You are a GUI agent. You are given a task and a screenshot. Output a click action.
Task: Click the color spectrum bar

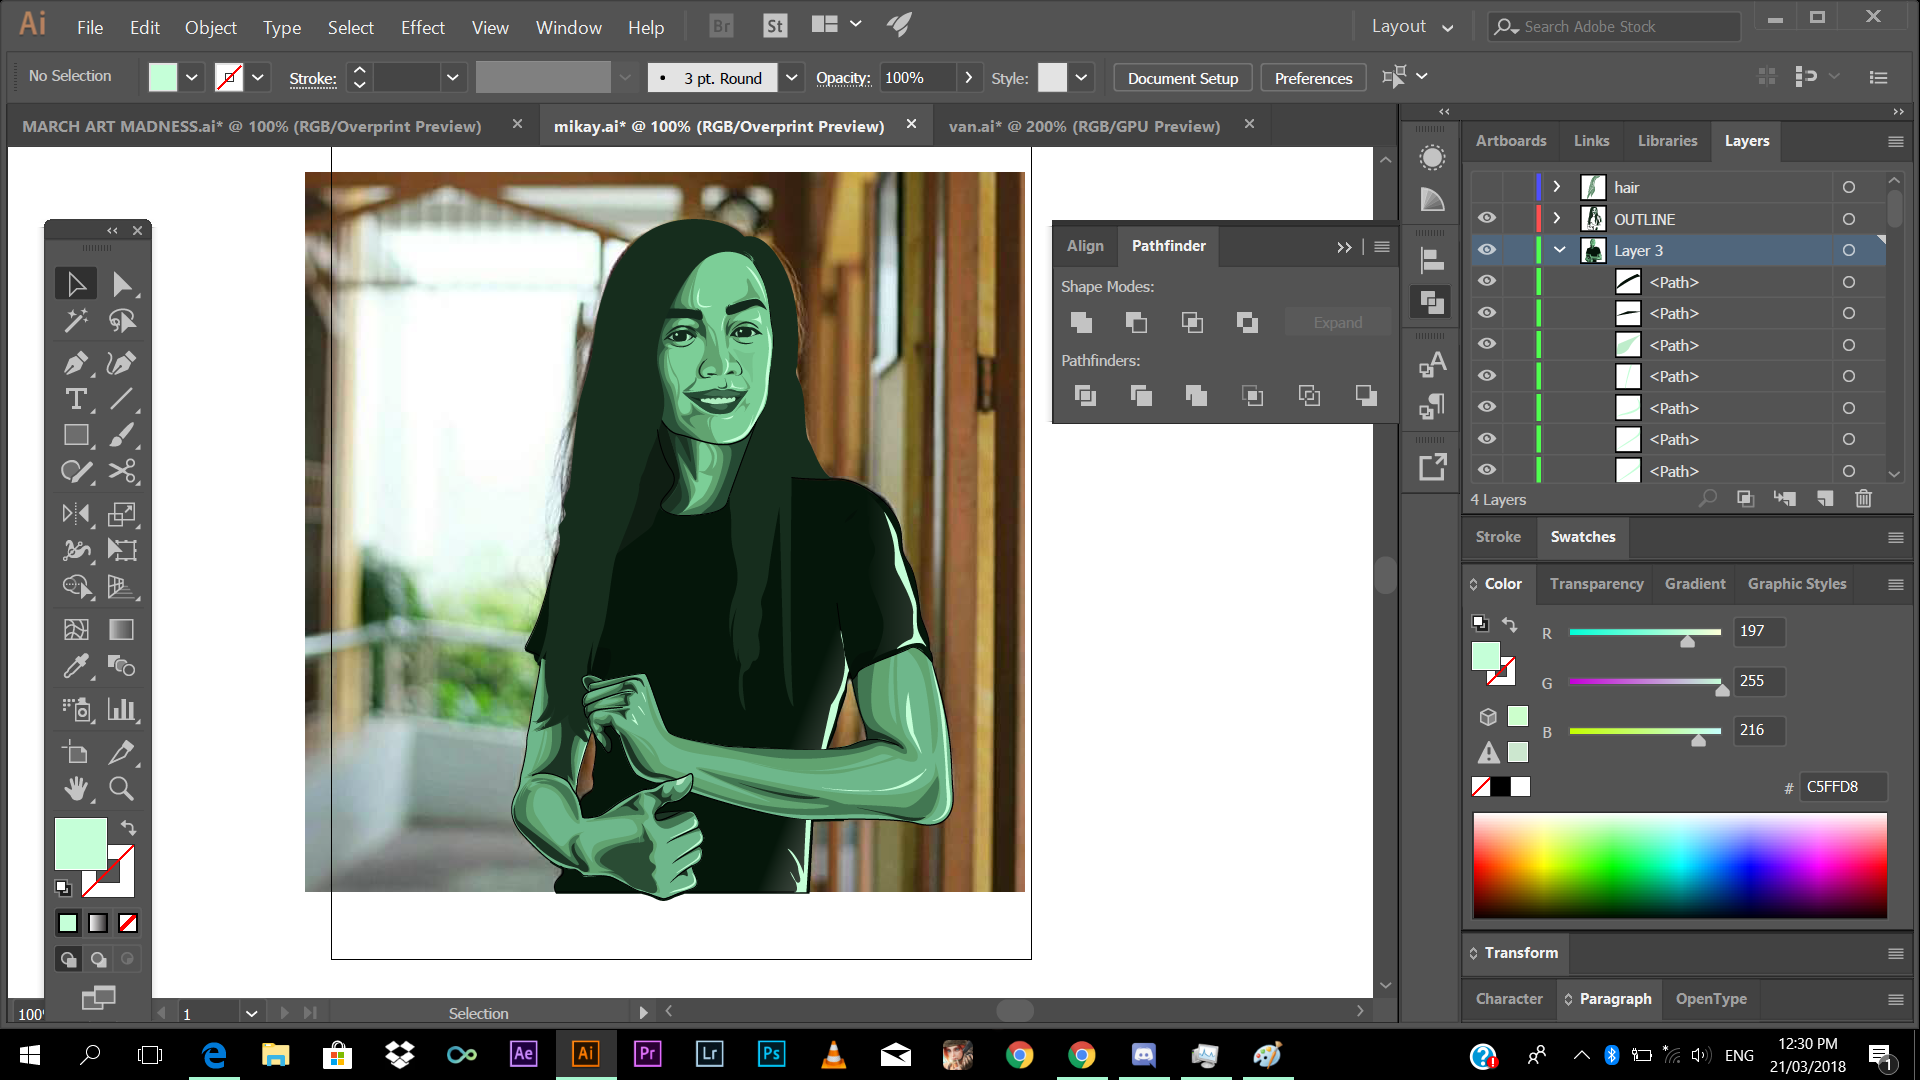pyautogui.click(x=1679, y=865)
